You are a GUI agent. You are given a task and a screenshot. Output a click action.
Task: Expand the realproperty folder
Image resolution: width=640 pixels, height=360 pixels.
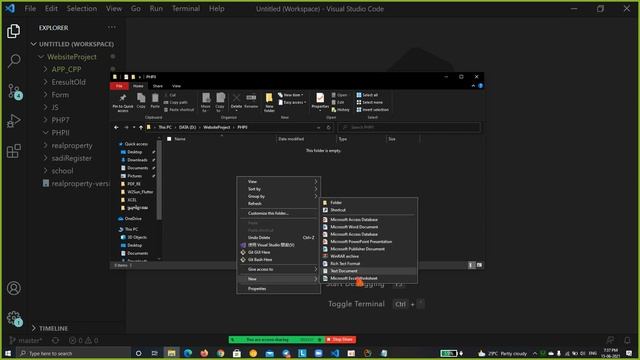(45, 145)
